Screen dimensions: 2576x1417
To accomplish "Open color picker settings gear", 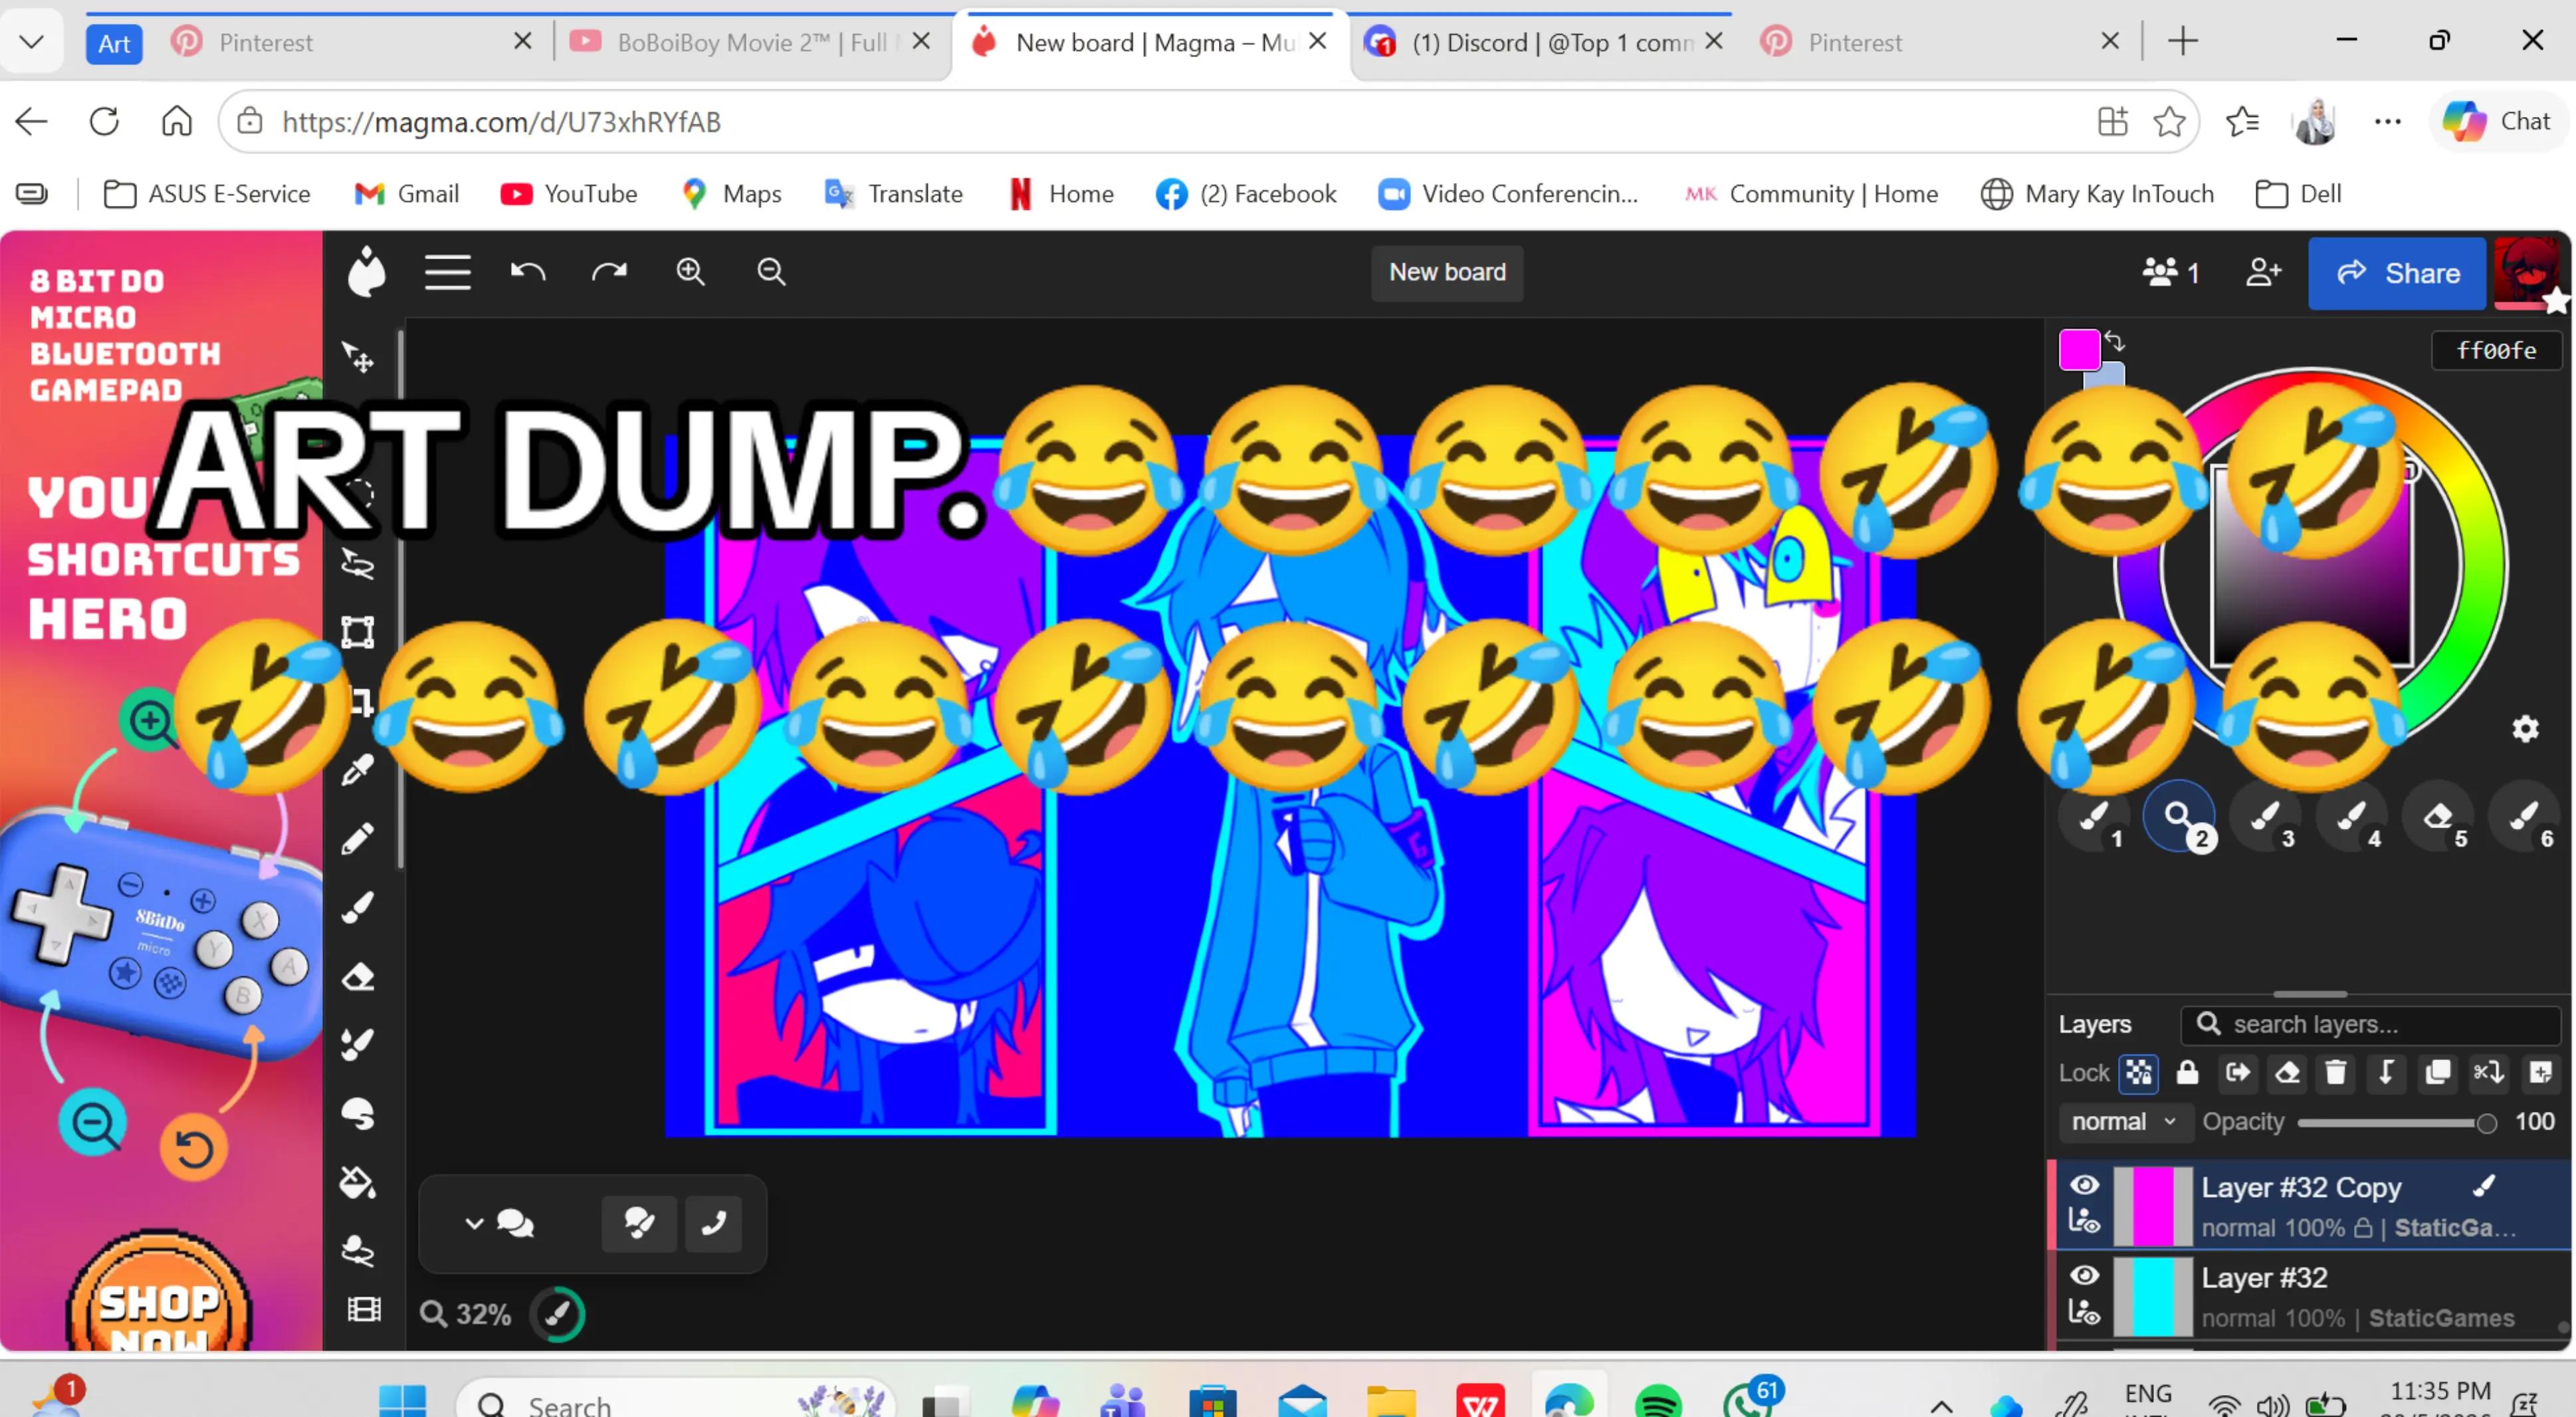I will (2525, 729).
